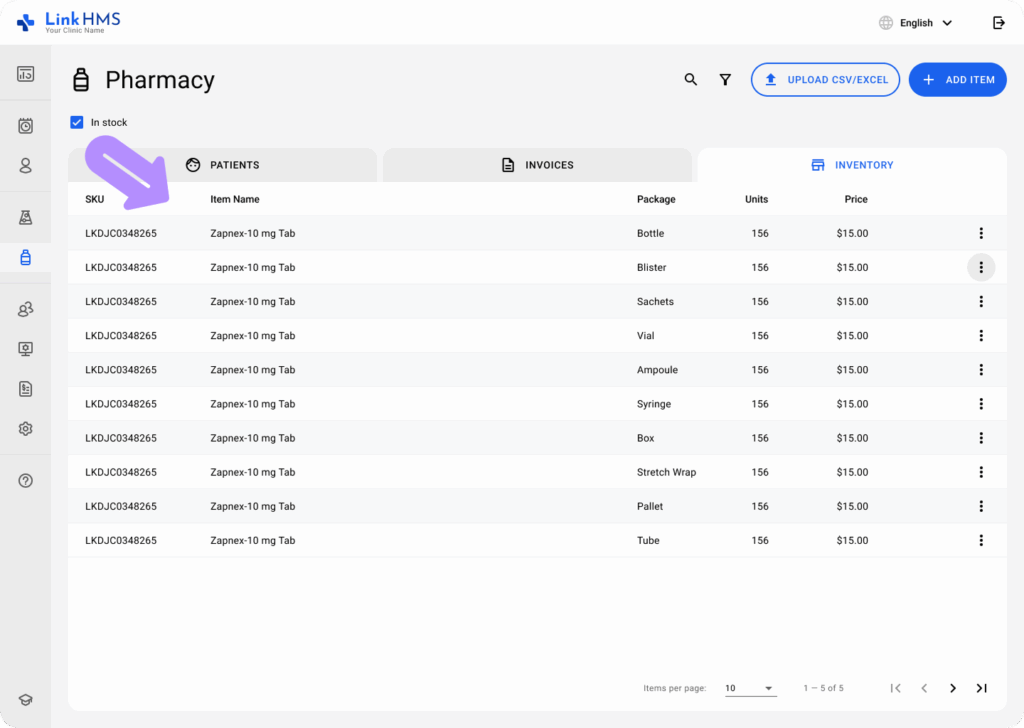Open options menu for Stretch Wrap row
This screenshot has height=728, width=1024.
[x=981, y=472]
